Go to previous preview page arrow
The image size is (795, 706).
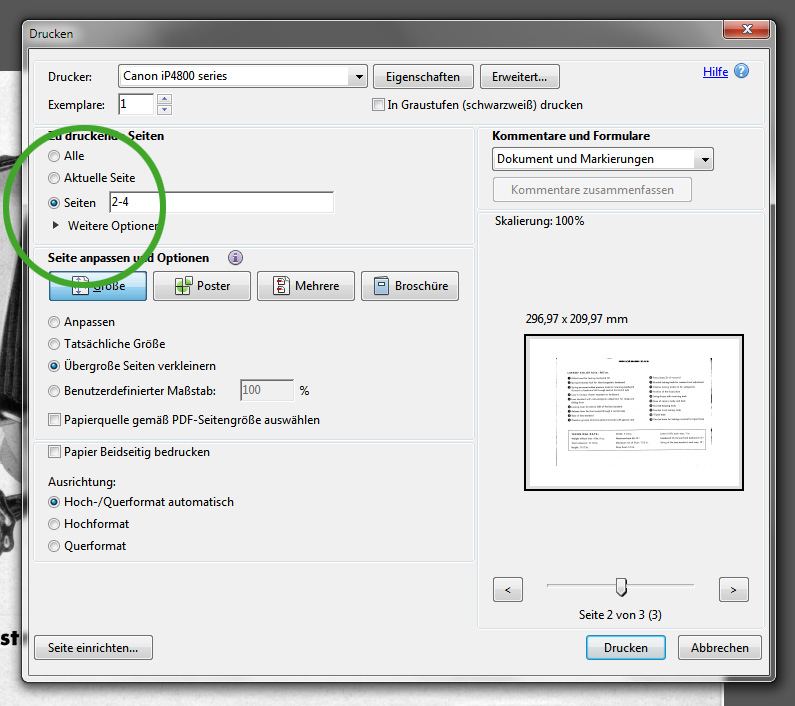508,590
